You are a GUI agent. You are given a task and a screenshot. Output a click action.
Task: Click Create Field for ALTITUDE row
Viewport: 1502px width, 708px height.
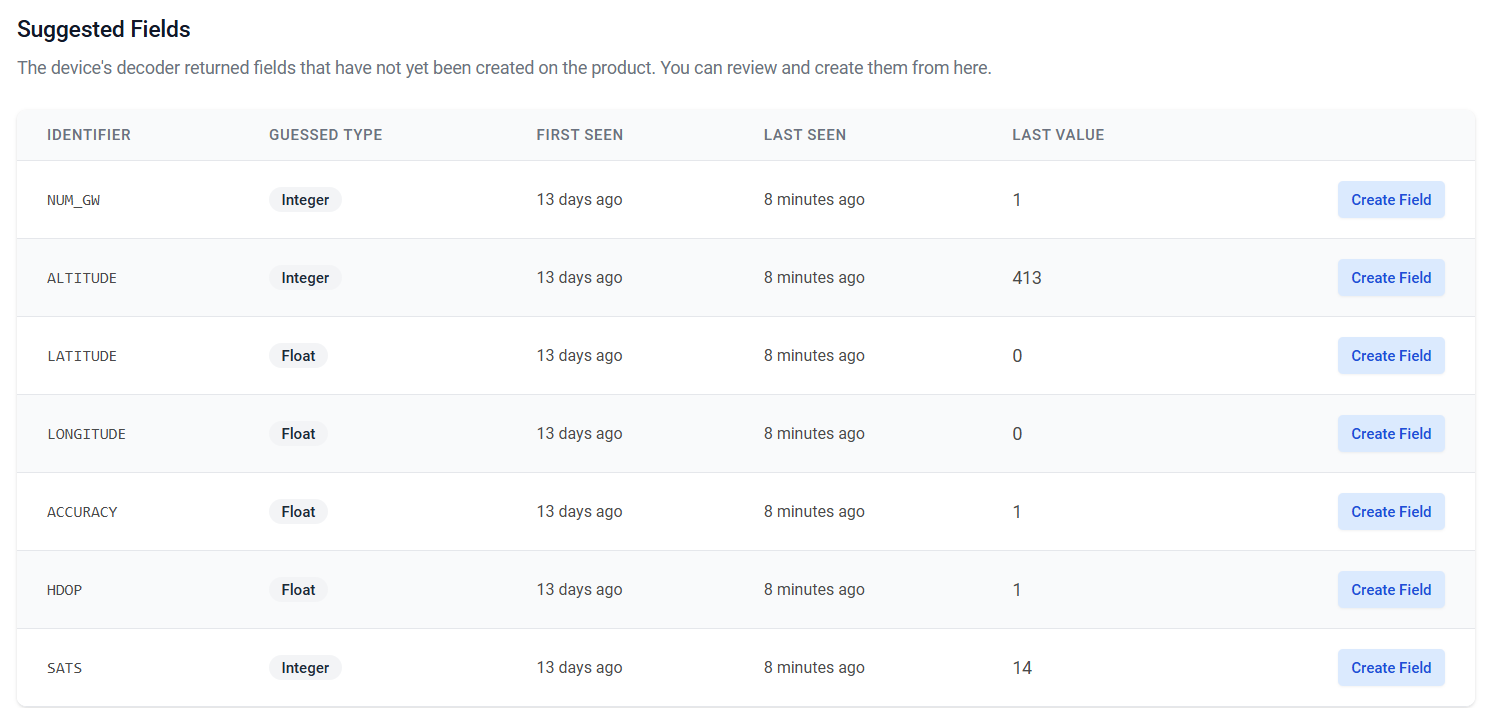(1390, 278)
